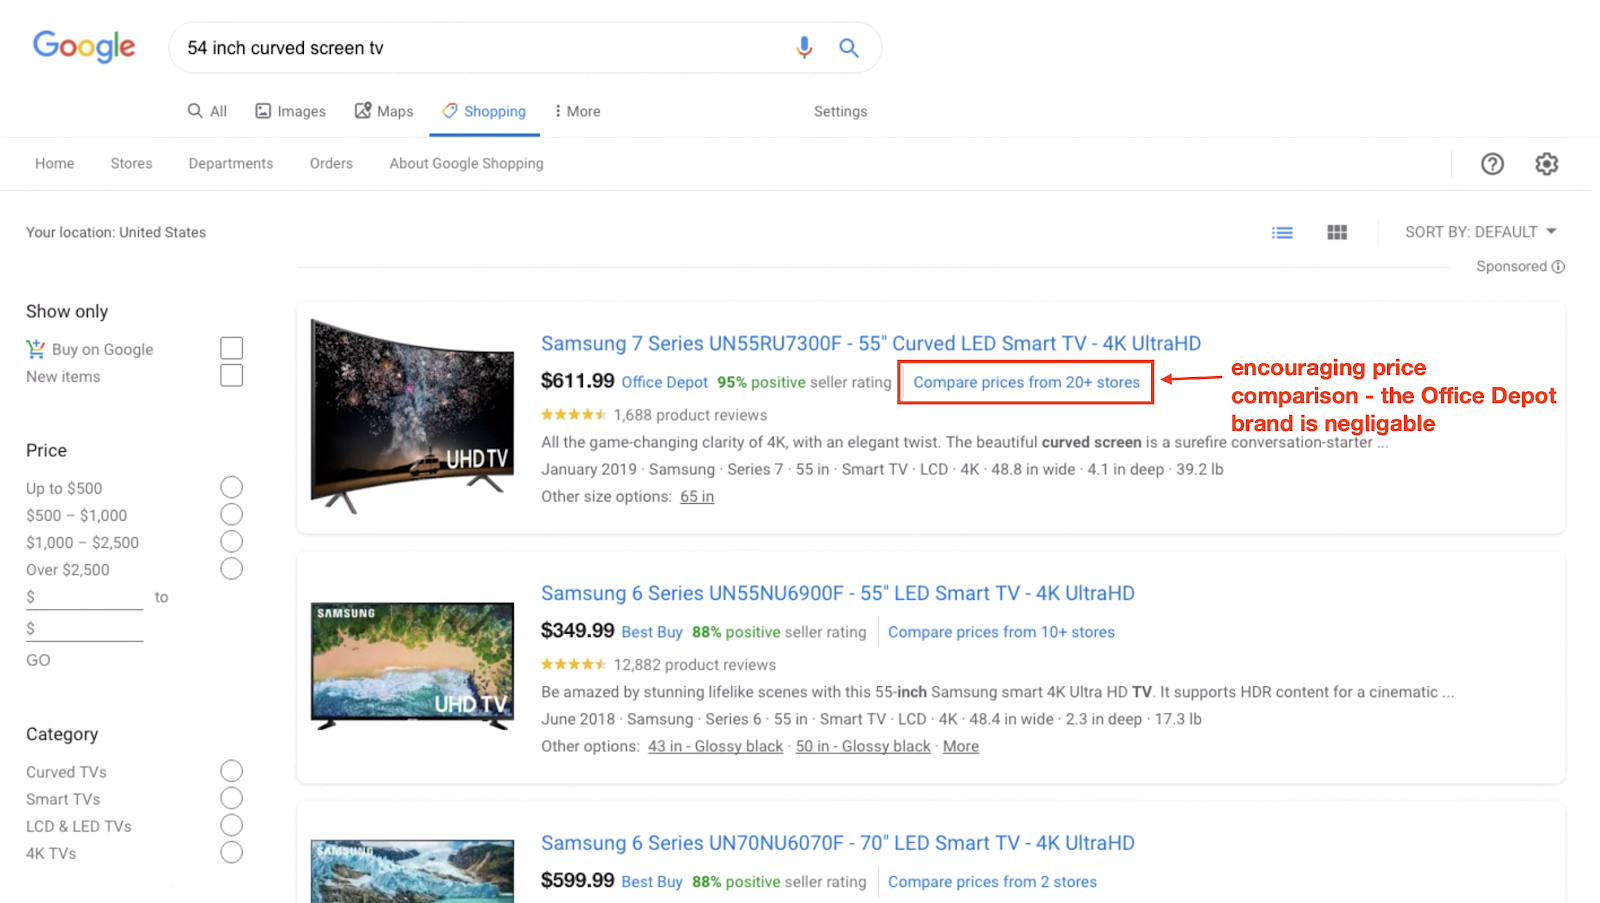Viewport: 1600px width, 903px height.
Task: Select $1,000 – $2,500 price range
Action: click(x=231, y=541)
